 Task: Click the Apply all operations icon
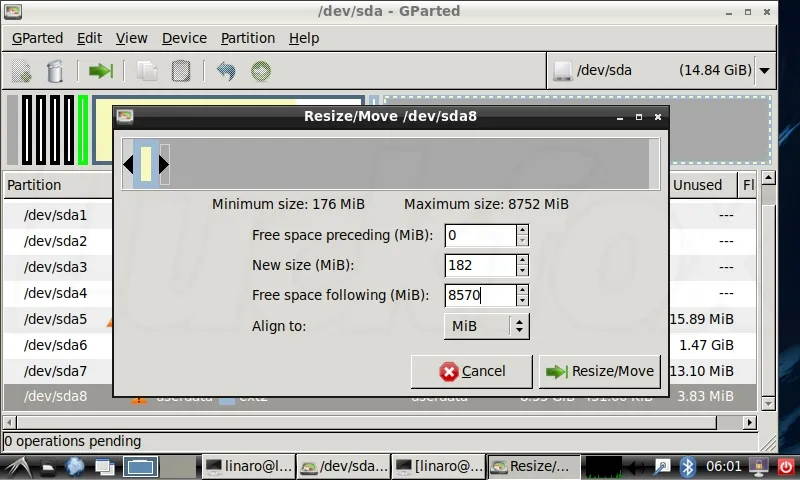pyautogui.click(x=261, y=71)
